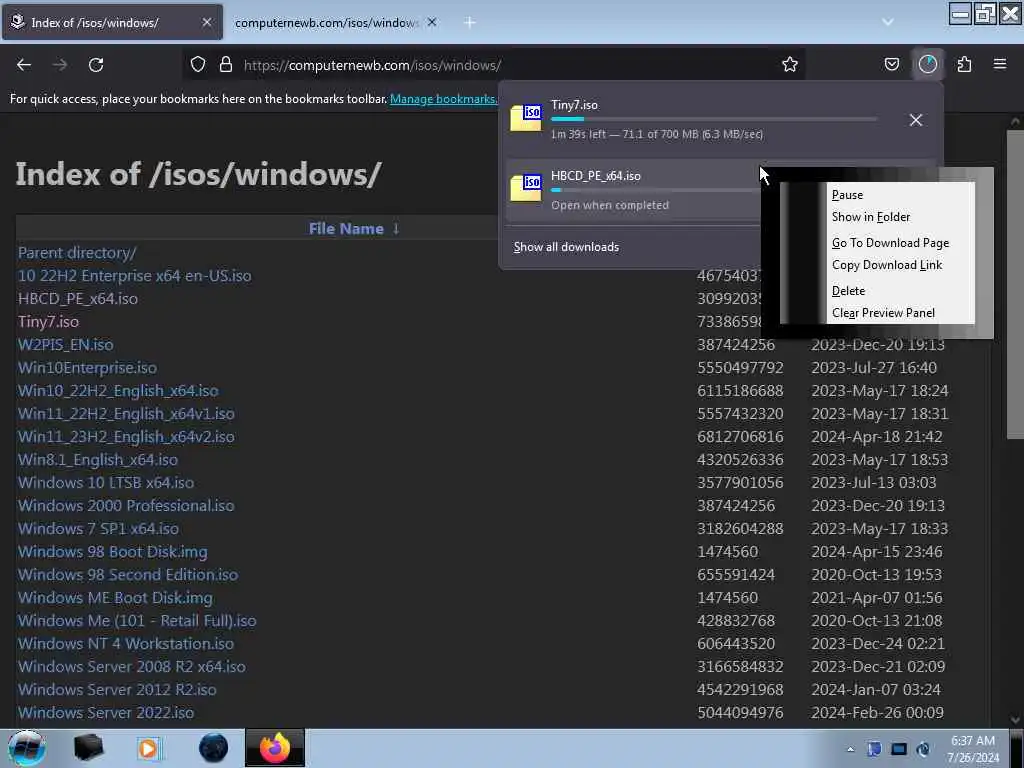
Task: Open the Windows Server 2022.iso link
Action: [106, 712]
